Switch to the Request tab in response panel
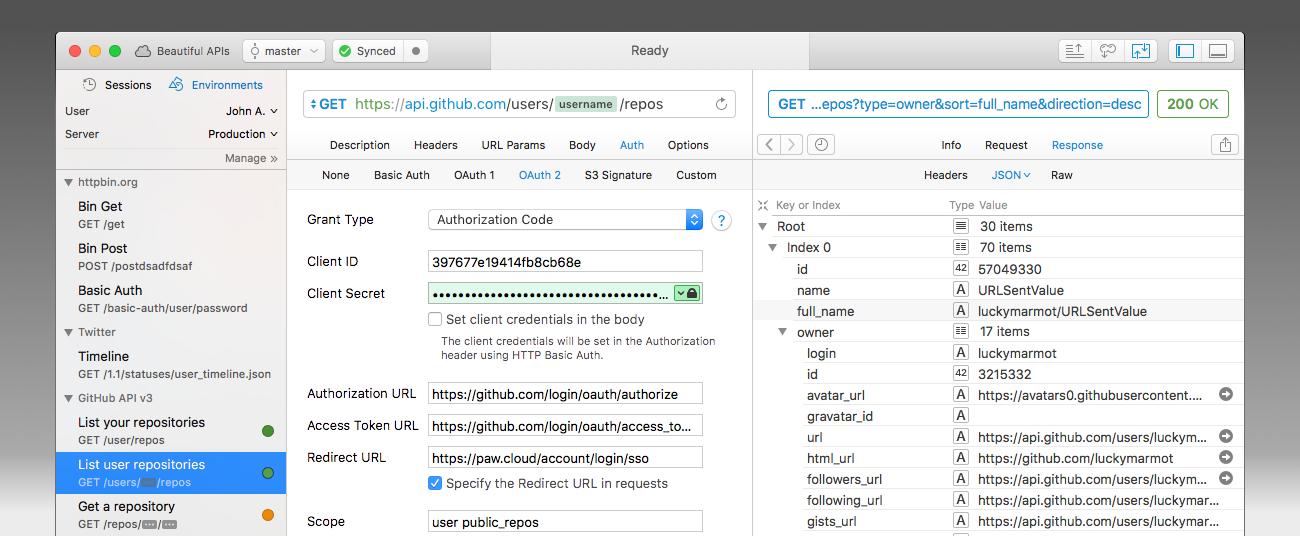 click(1006, 145)
